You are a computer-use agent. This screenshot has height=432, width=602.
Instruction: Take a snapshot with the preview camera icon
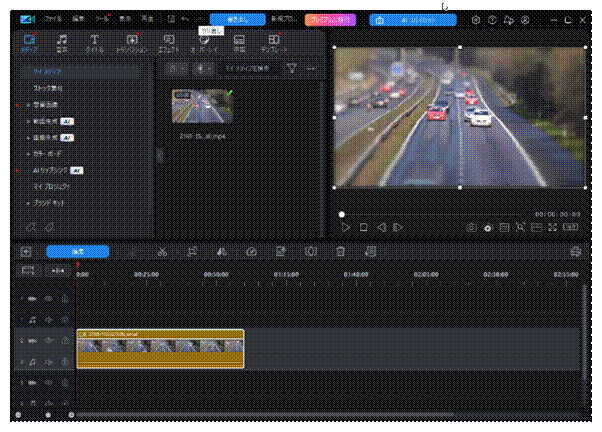471,228
